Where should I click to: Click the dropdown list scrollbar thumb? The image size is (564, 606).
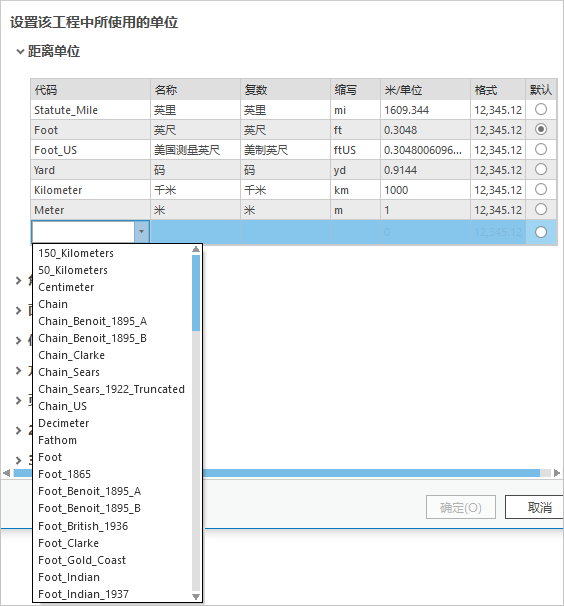click(196, 293)
